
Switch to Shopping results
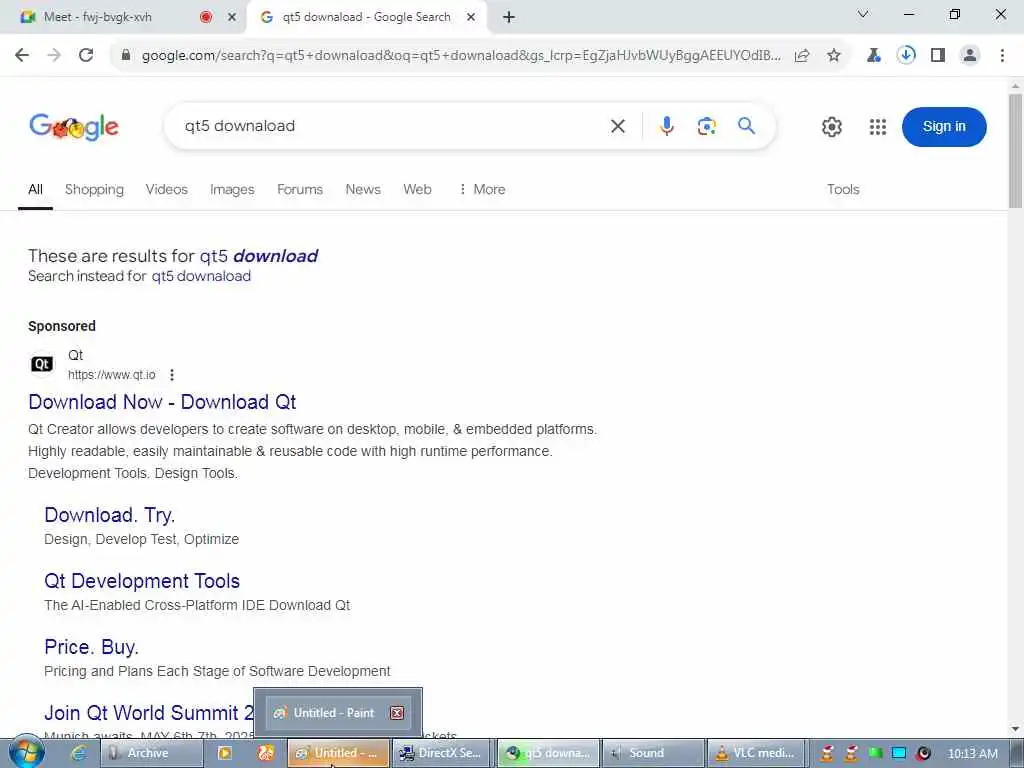point(94,189)
